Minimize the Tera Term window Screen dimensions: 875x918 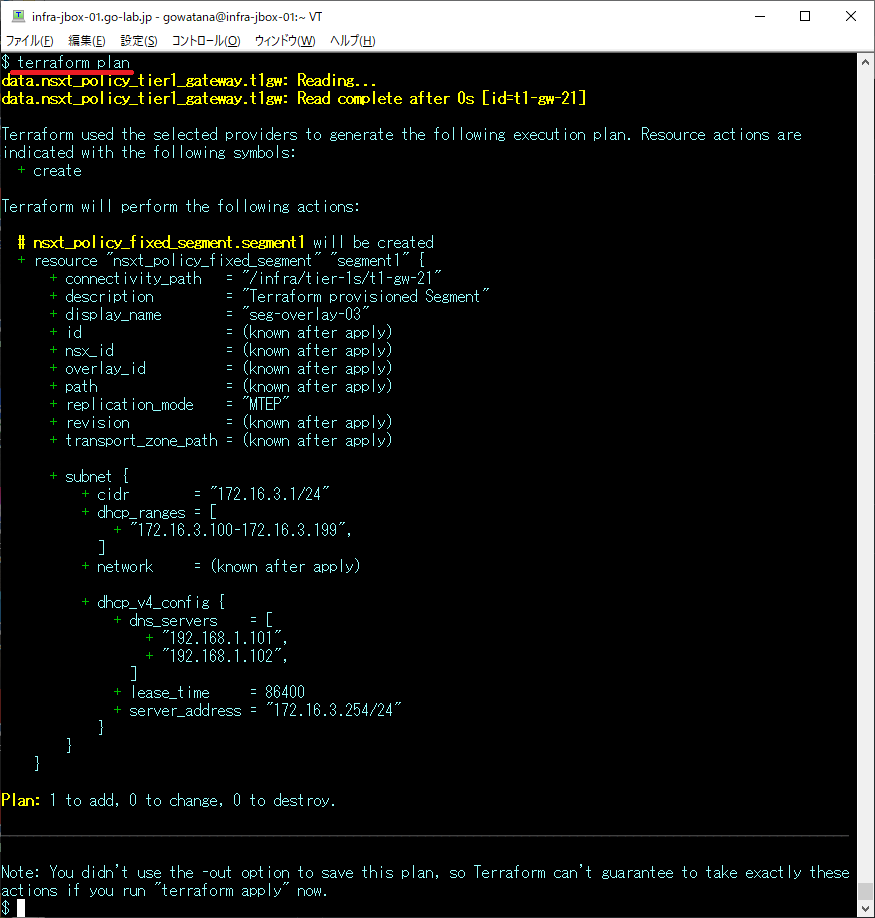point(760,16)
